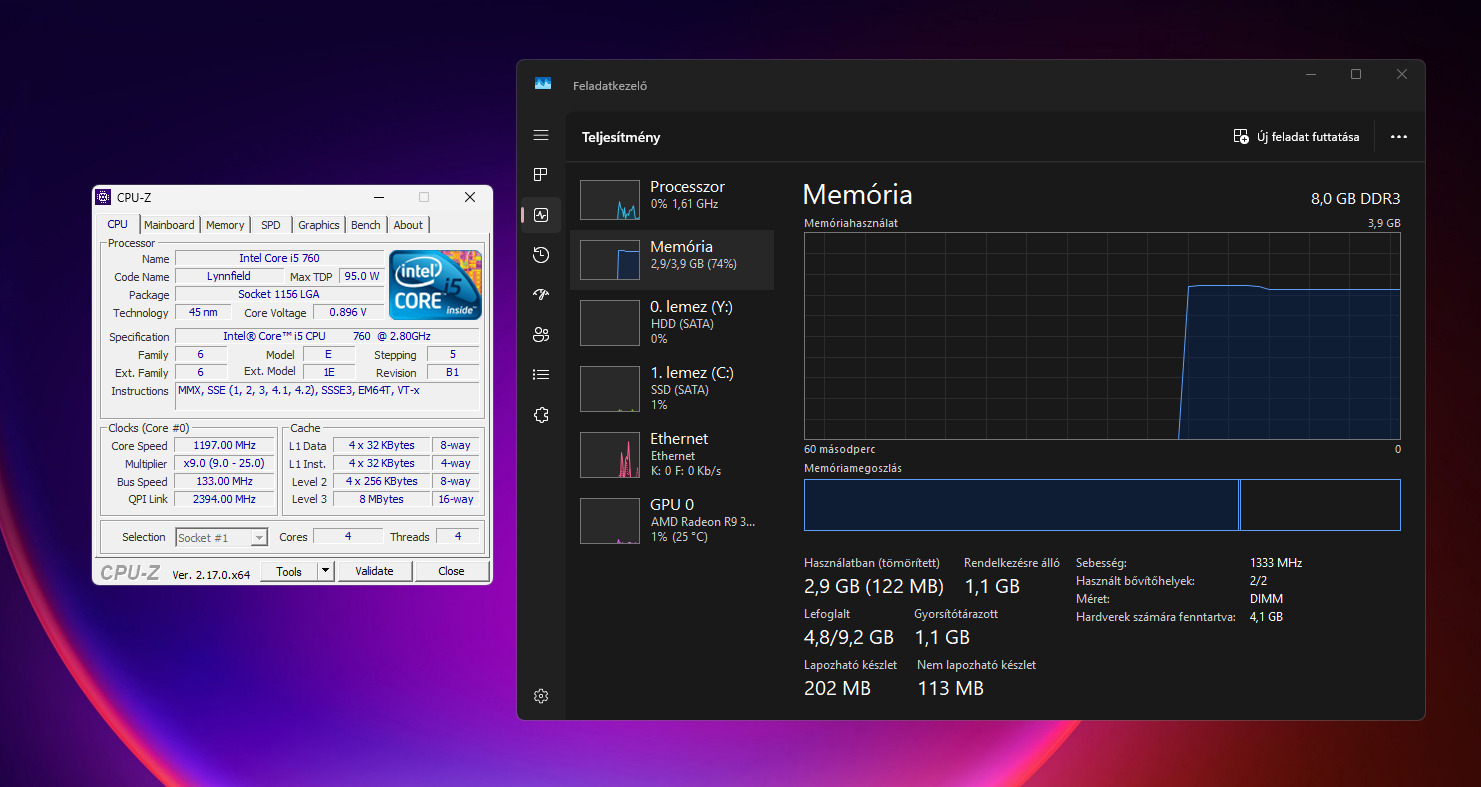Open the Details list icon
The height and width of the screenshot is (787, 1481).
[x=541, y=375]
